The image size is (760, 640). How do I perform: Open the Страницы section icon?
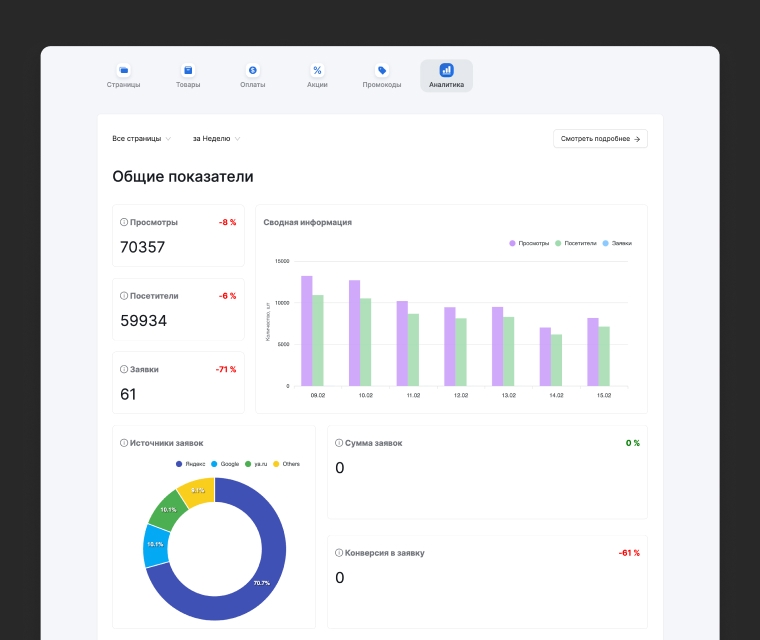[124, 70]
